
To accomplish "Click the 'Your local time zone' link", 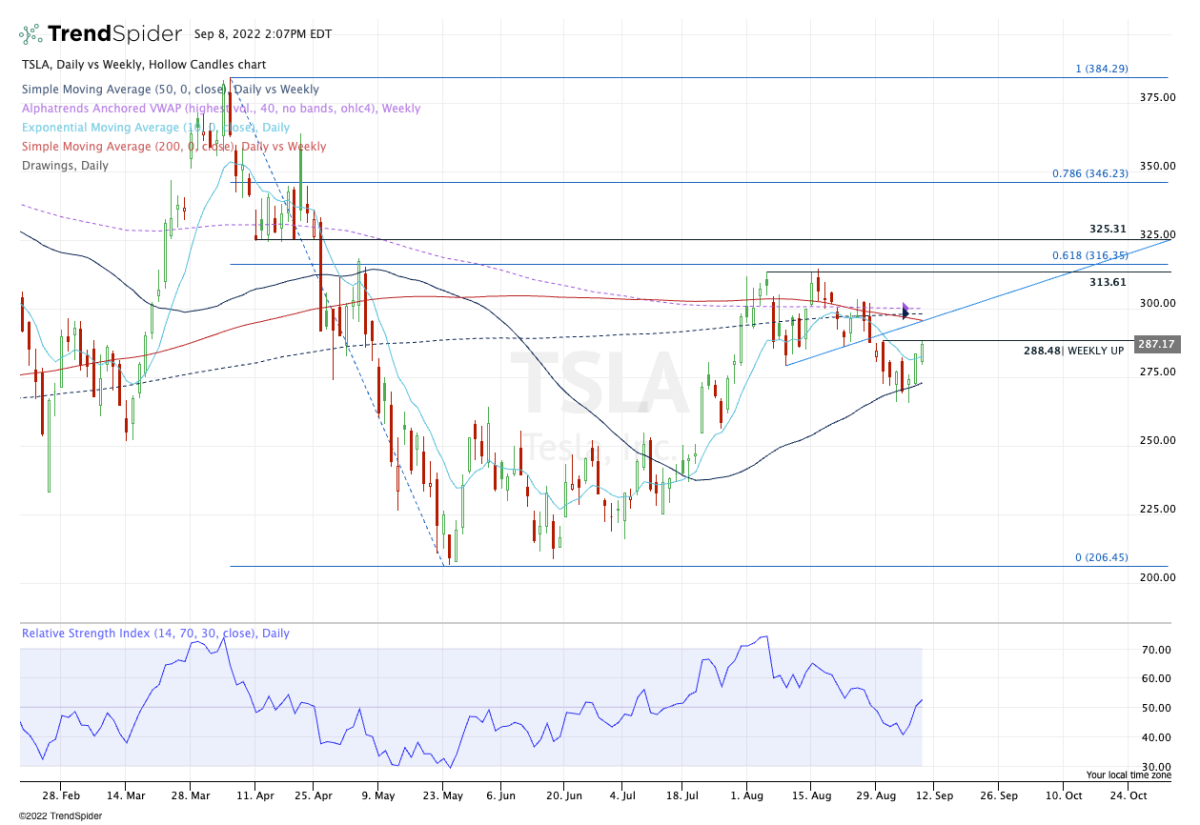I will pos(1129,775).
